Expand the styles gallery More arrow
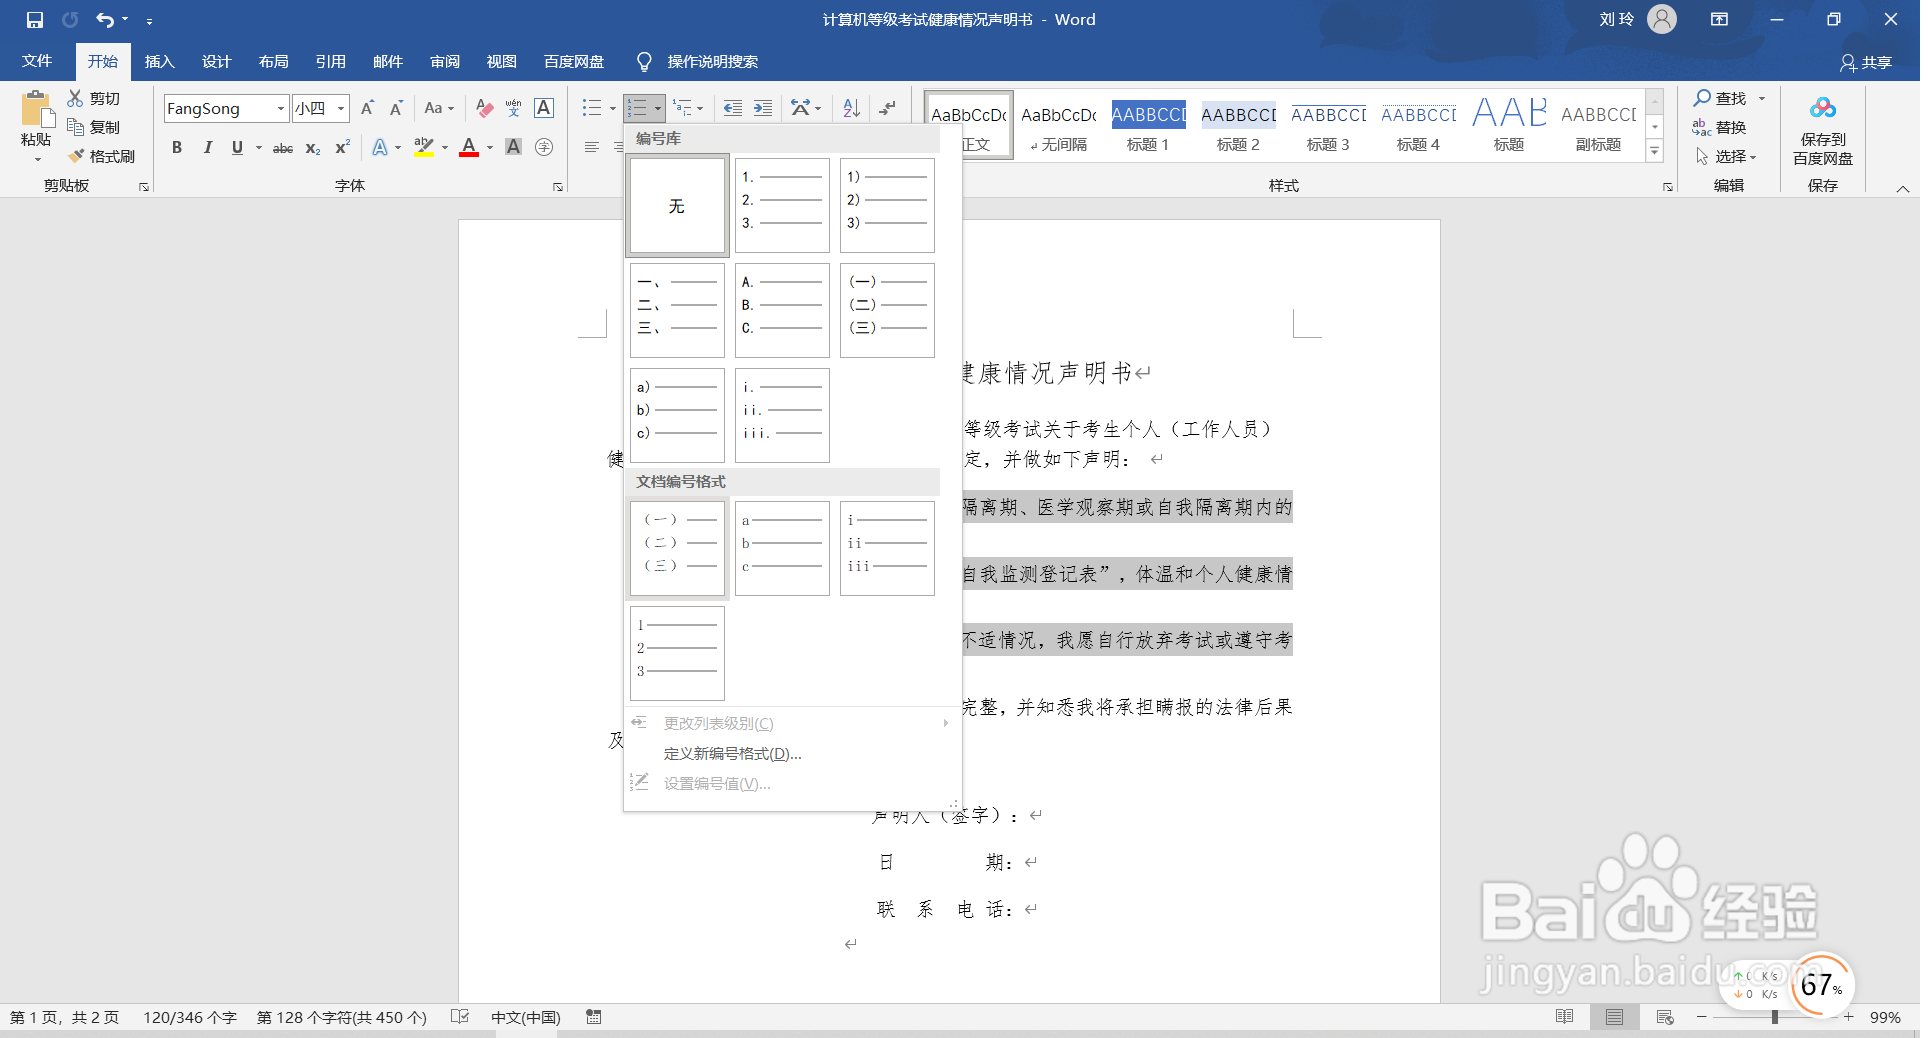Viewport: 1928px width, 1038px height. pos(1655,151)
